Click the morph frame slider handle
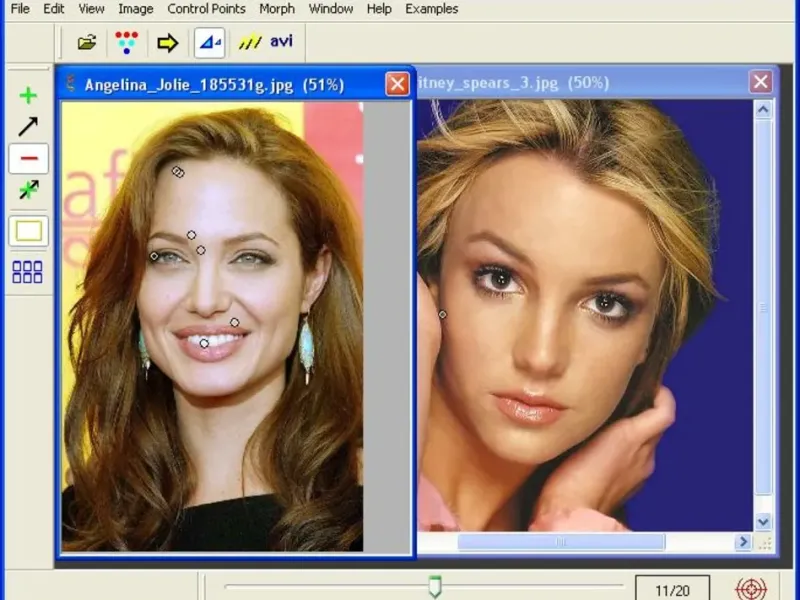The height and width of the screenshot is (600, 800). coord(435,586)
